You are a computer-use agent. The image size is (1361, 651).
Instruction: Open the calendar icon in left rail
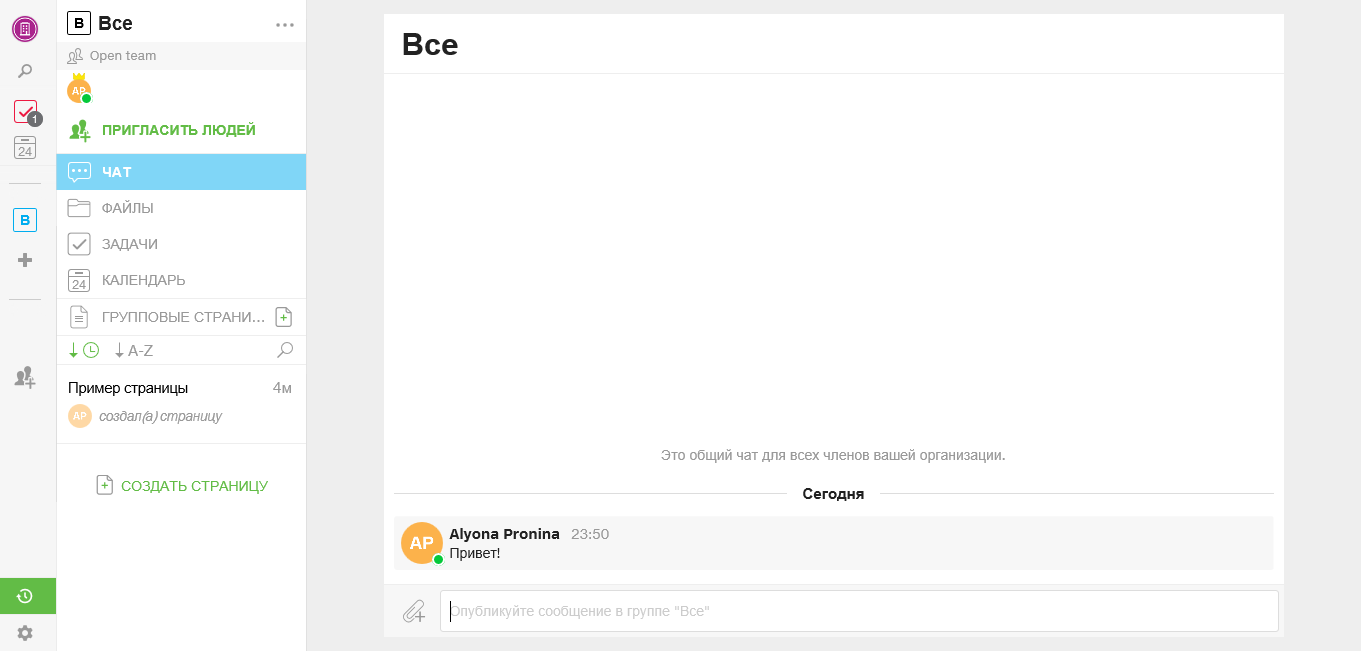pyautogui.click(x=25, y=148)
